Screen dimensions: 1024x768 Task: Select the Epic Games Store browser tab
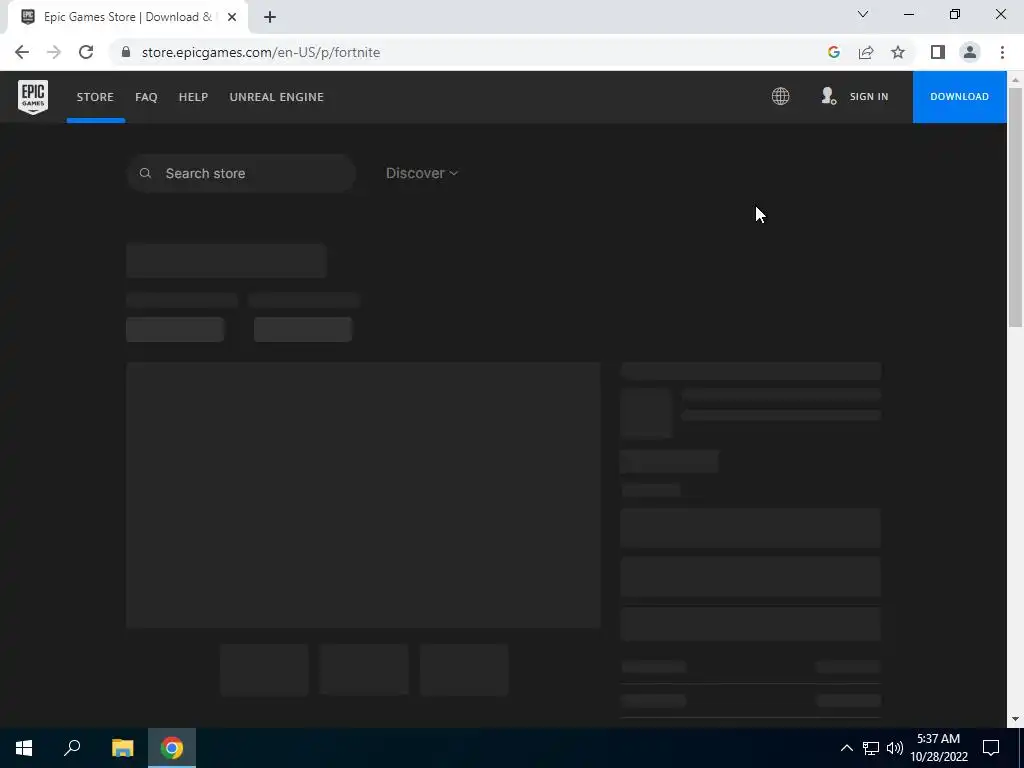pos(127,17)
